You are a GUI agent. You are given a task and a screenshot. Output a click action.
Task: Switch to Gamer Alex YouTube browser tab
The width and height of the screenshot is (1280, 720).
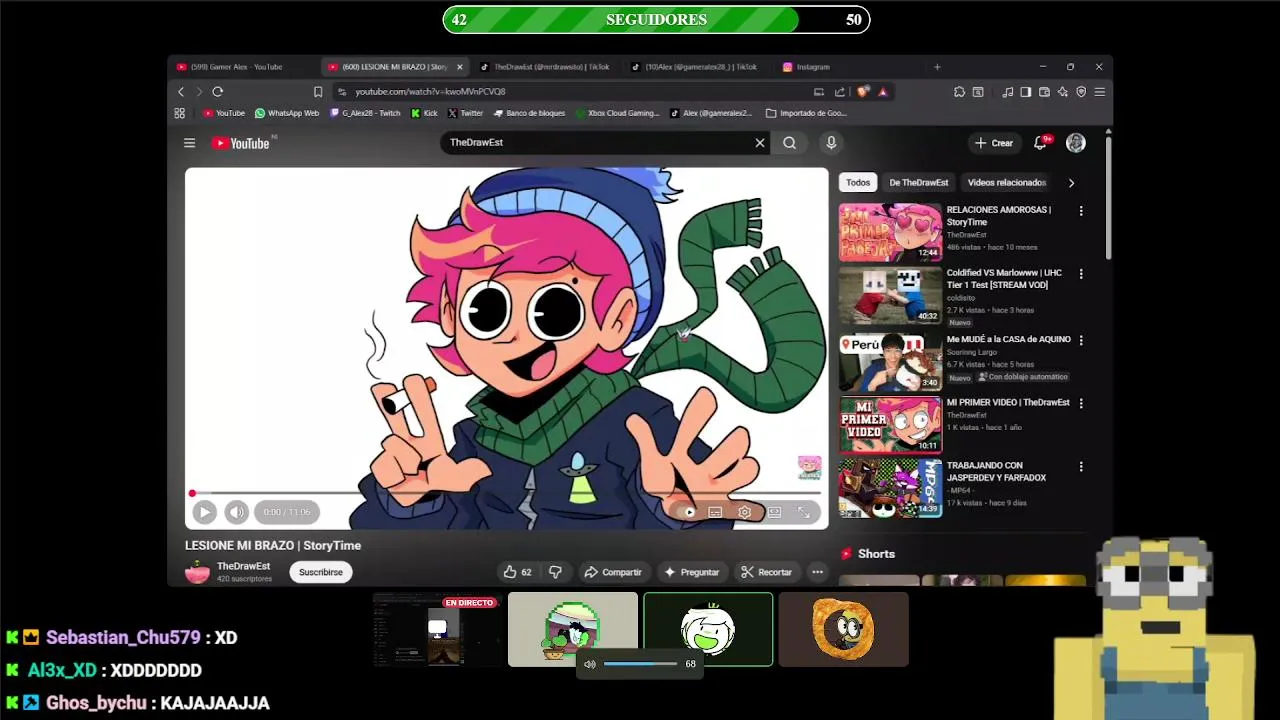[243, 67]
